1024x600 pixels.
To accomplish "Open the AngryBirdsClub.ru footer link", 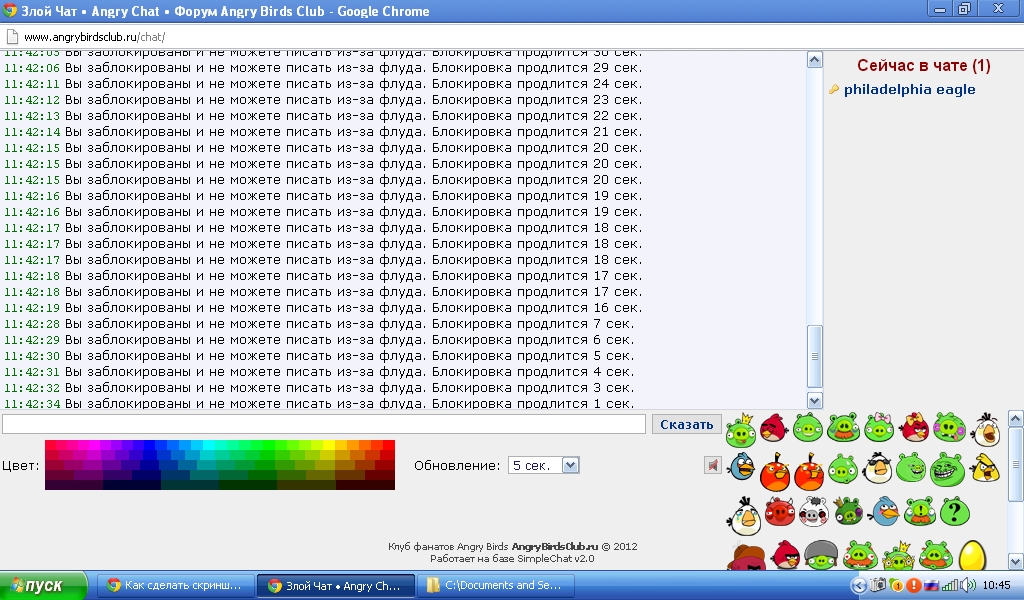I will coord(554,547).
